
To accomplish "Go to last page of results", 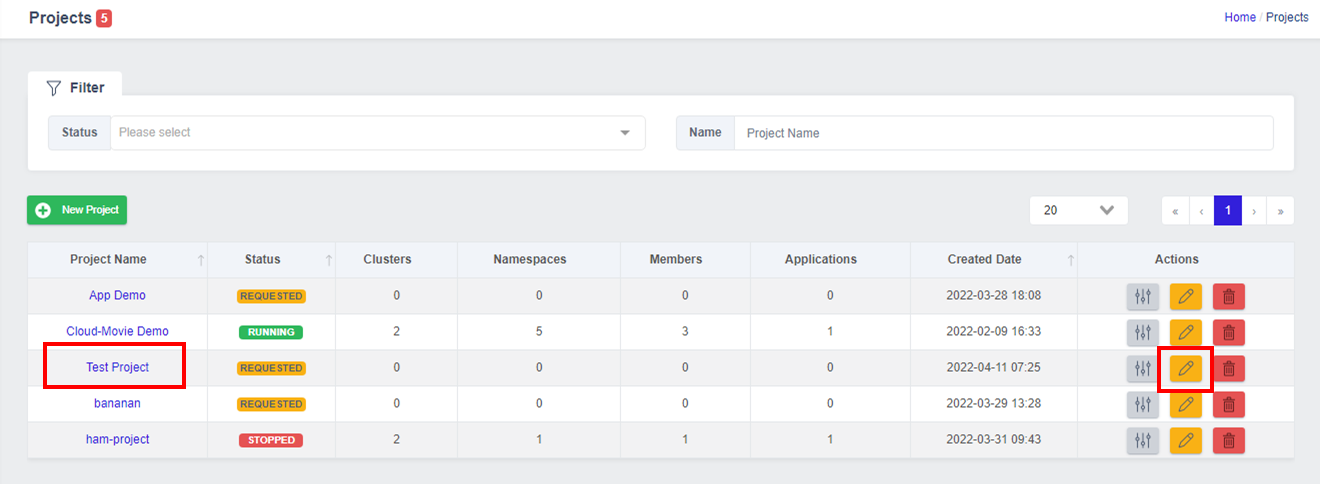I will pyautogui.click(x=1280, y=211).
